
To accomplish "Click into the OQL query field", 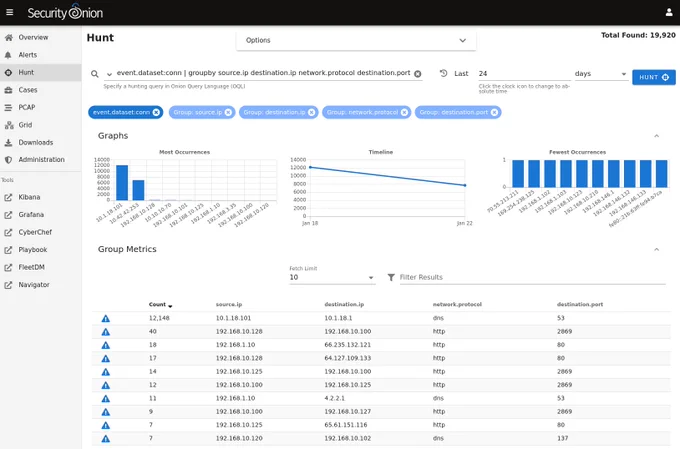I will [x=263, y=73].
